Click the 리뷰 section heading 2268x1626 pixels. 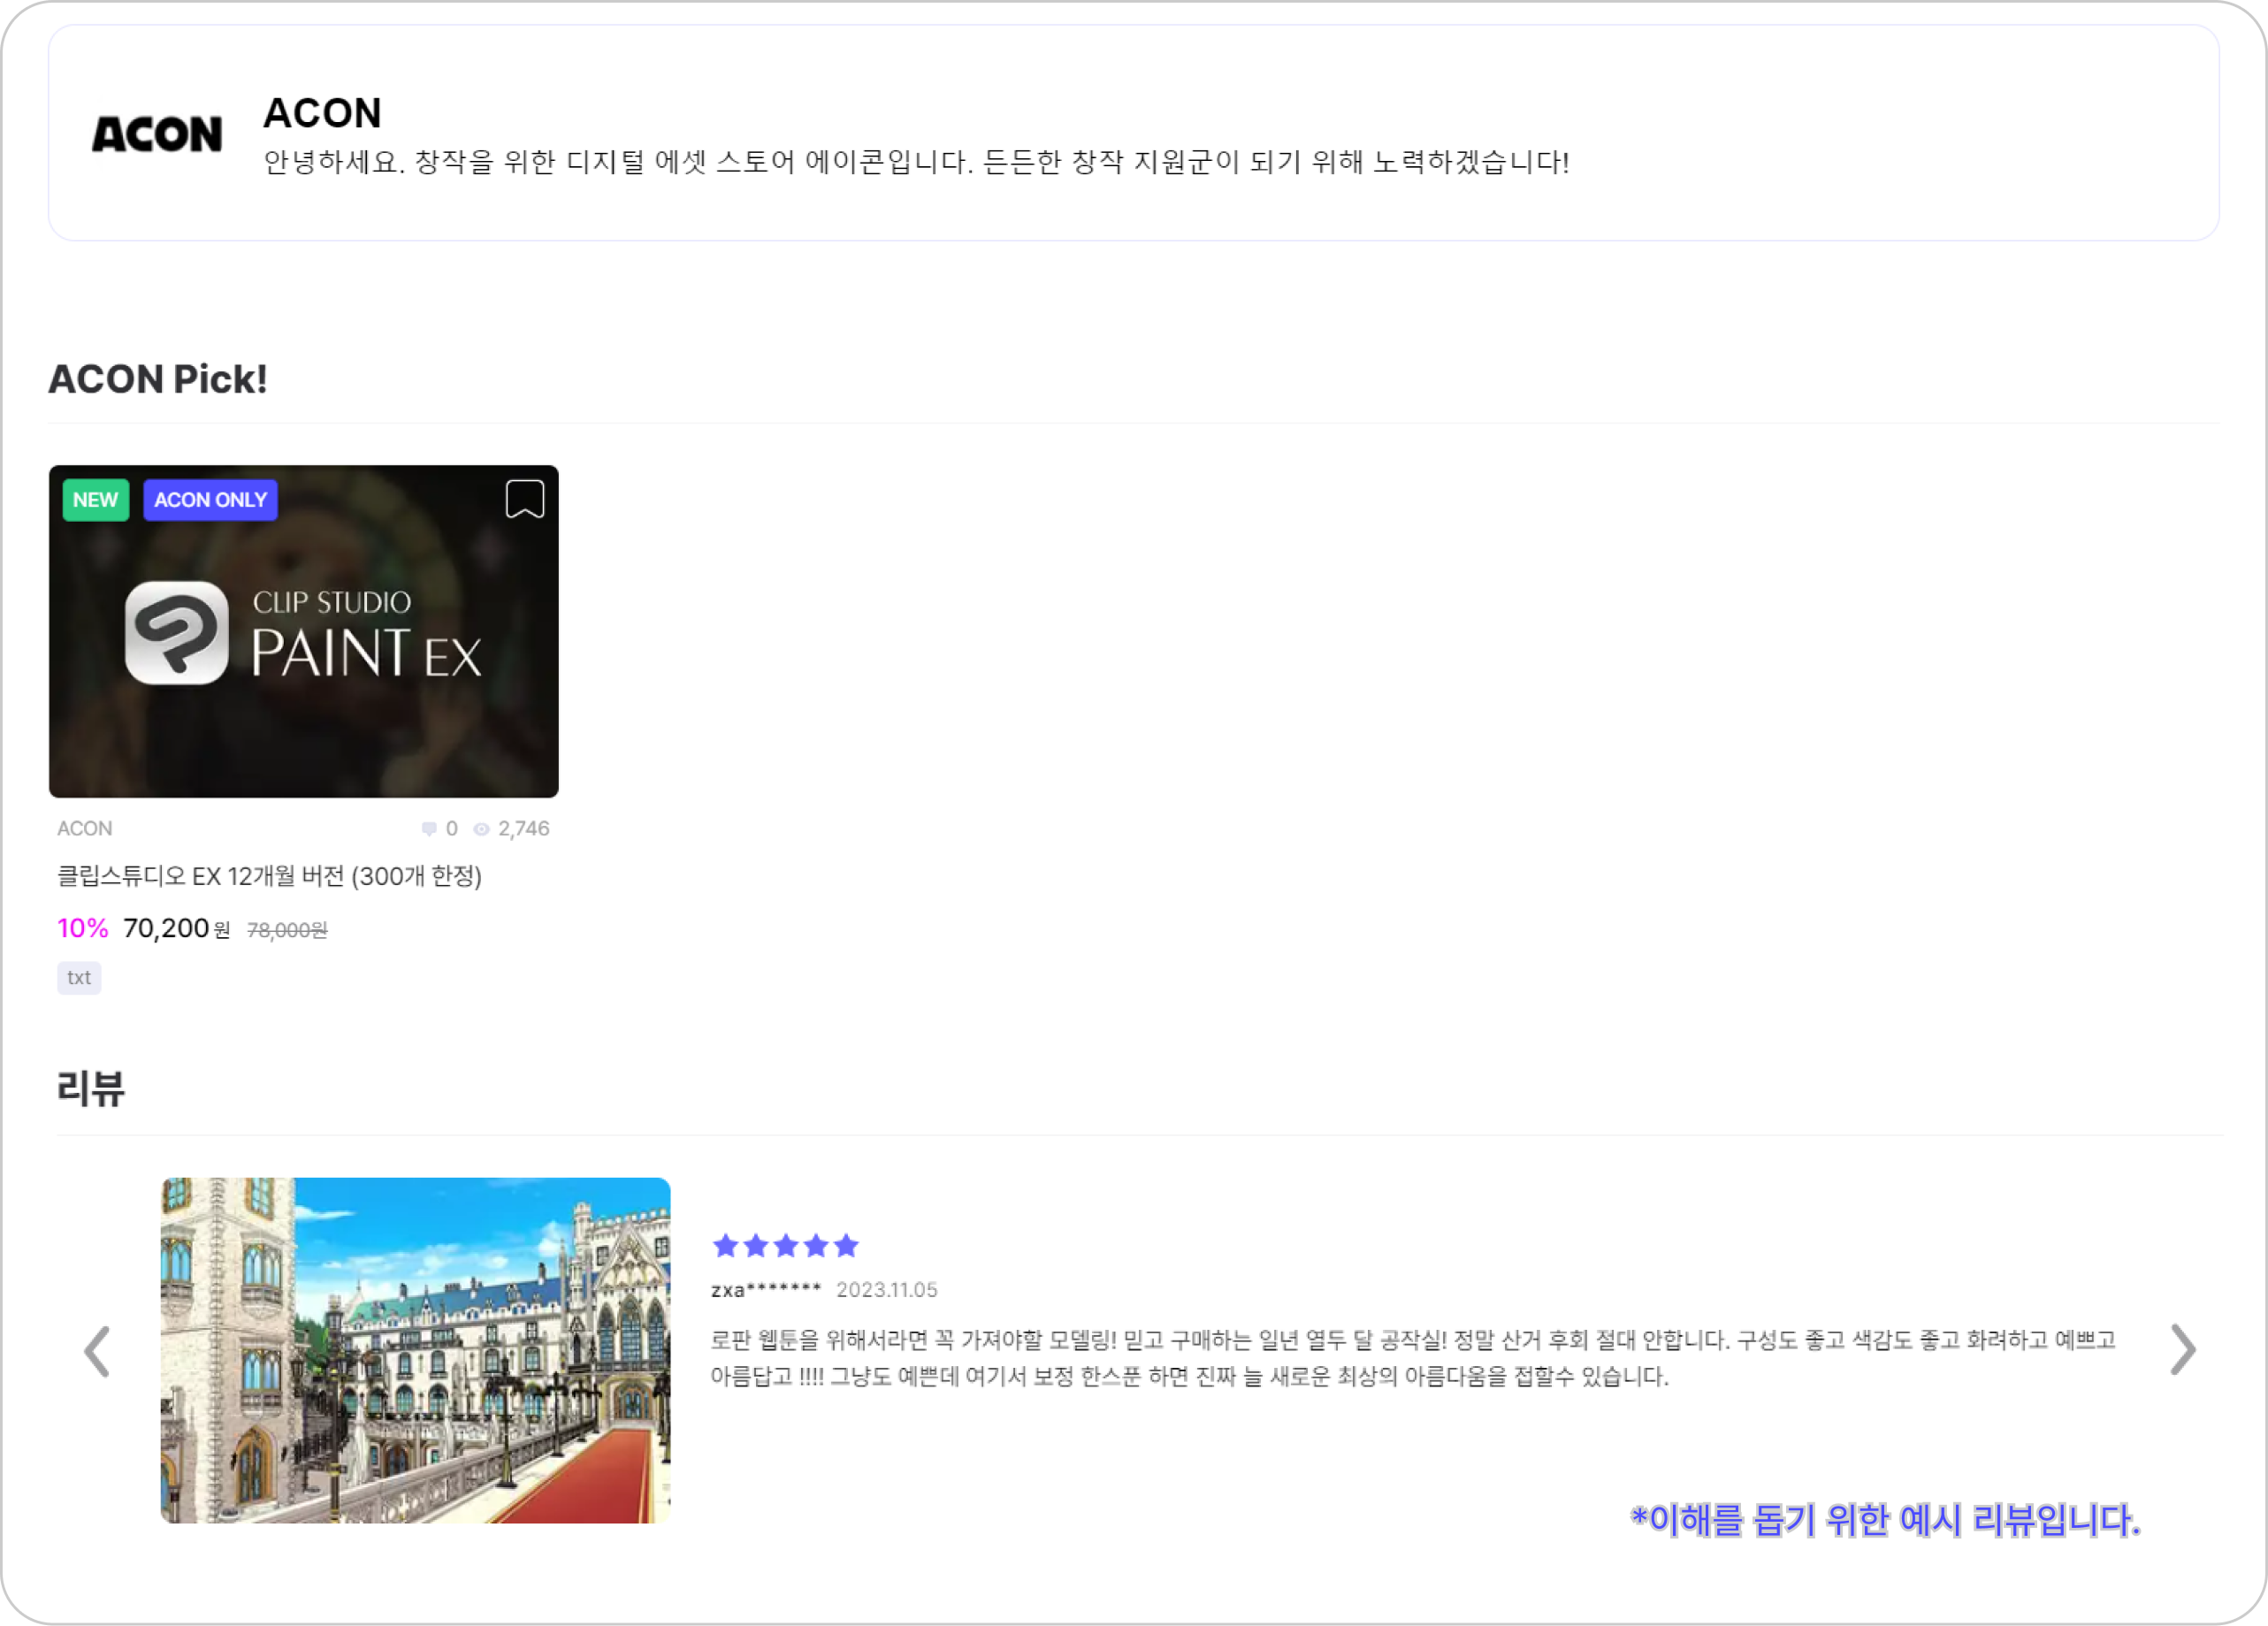pyautogui.click(x=90, y=1088)
